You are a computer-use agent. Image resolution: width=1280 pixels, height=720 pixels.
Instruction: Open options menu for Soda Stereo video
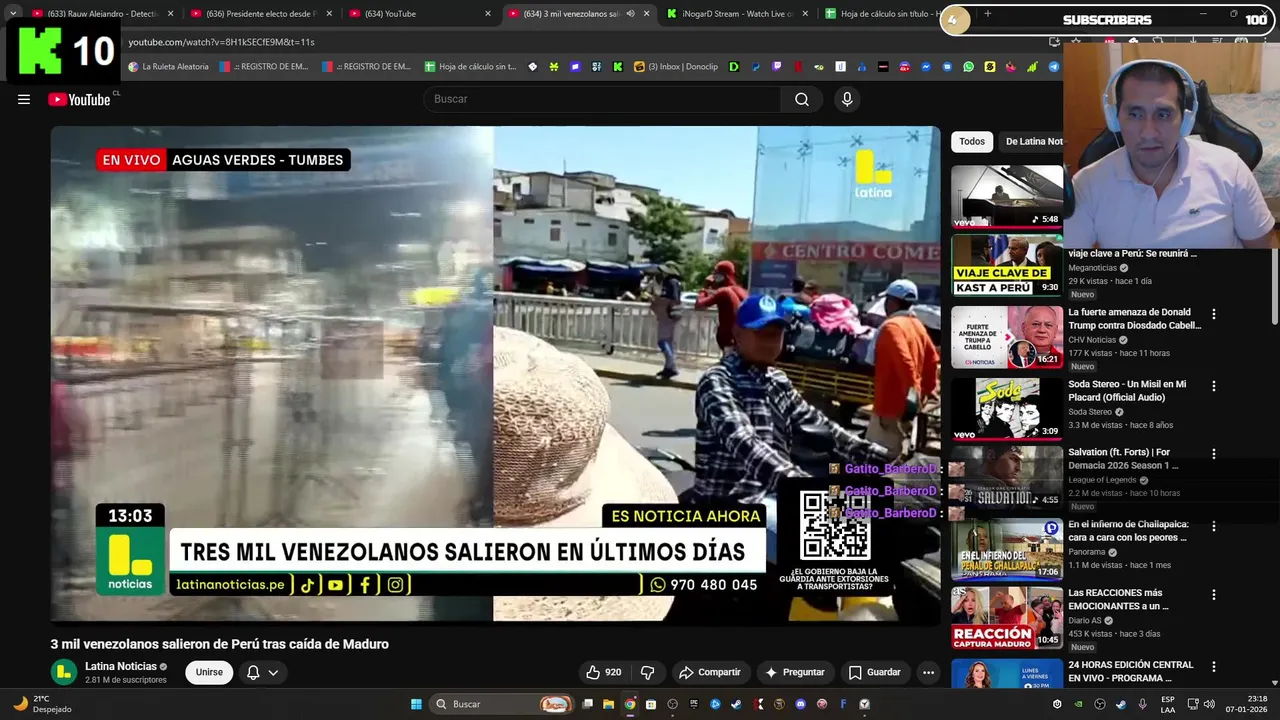(1214, 386)
